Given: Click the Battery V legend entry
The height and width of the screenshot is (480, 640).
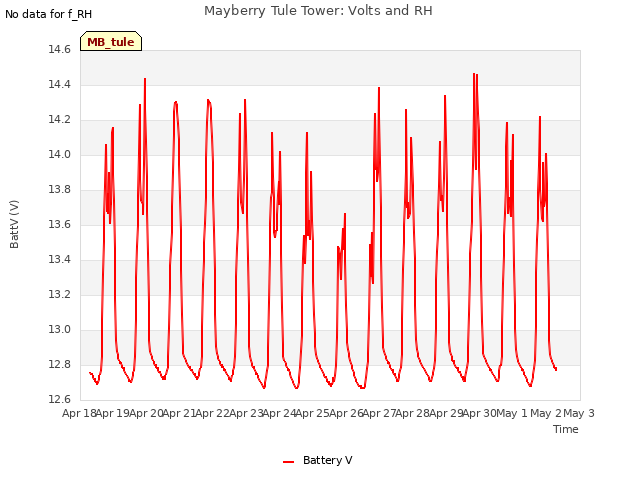Looking at the screenshot, I should [x=318, y=460].
